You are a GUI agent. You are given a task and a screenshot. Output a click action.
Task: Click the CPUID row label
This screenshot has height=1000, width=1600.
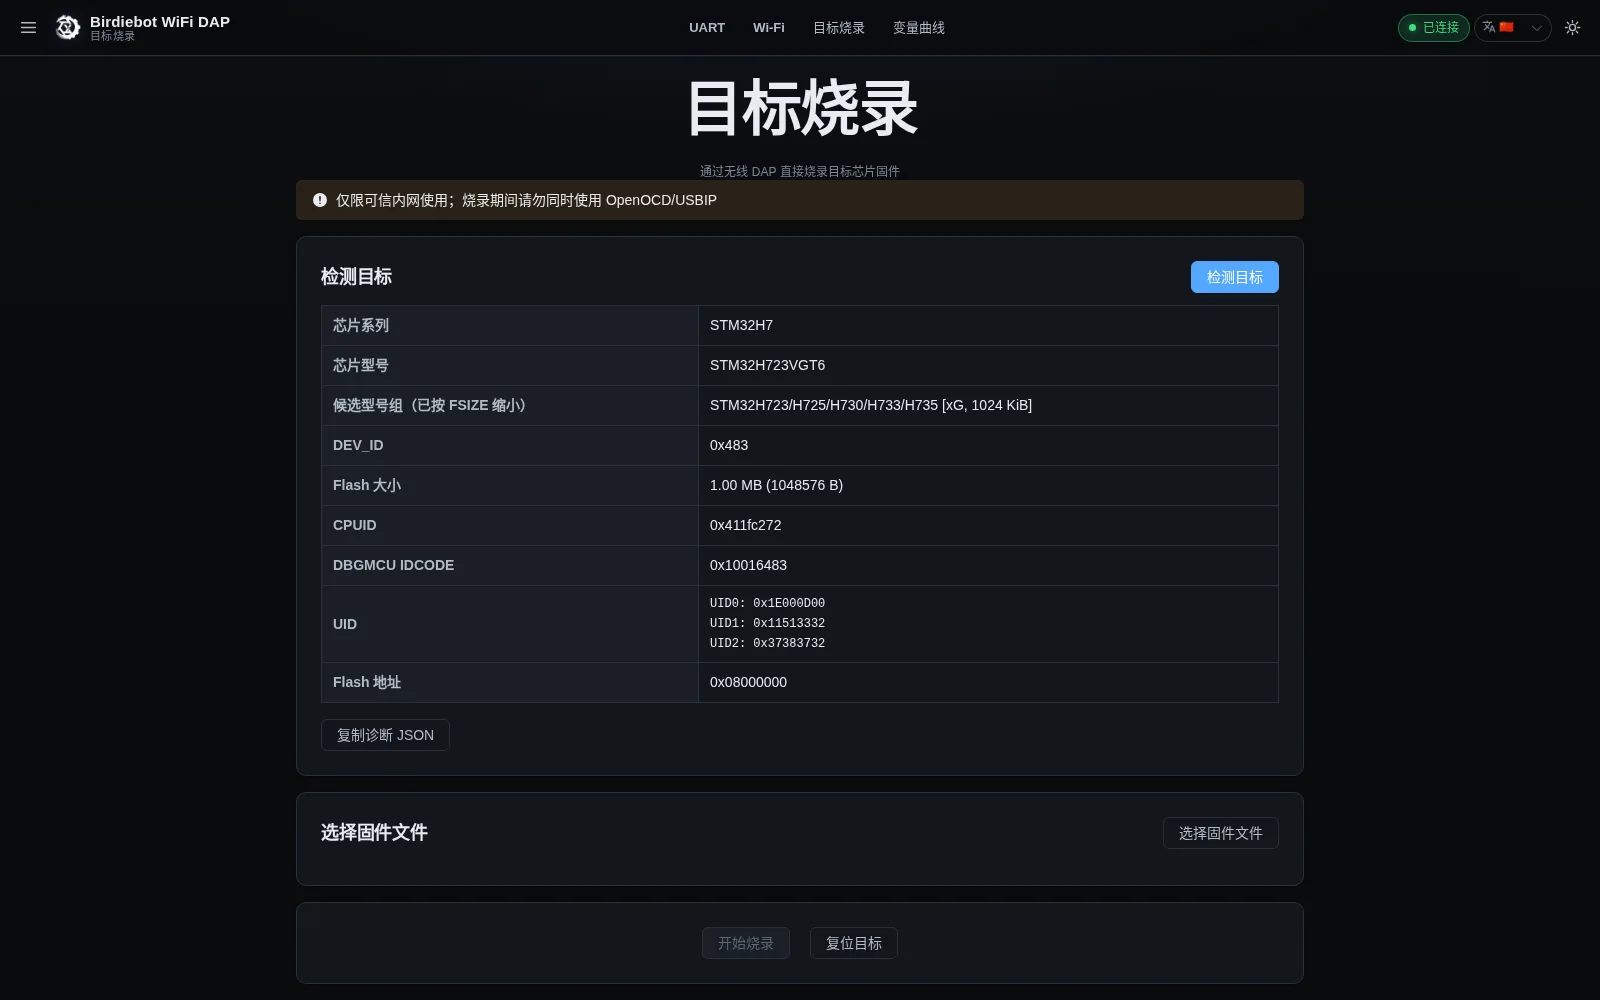point(355,525)
